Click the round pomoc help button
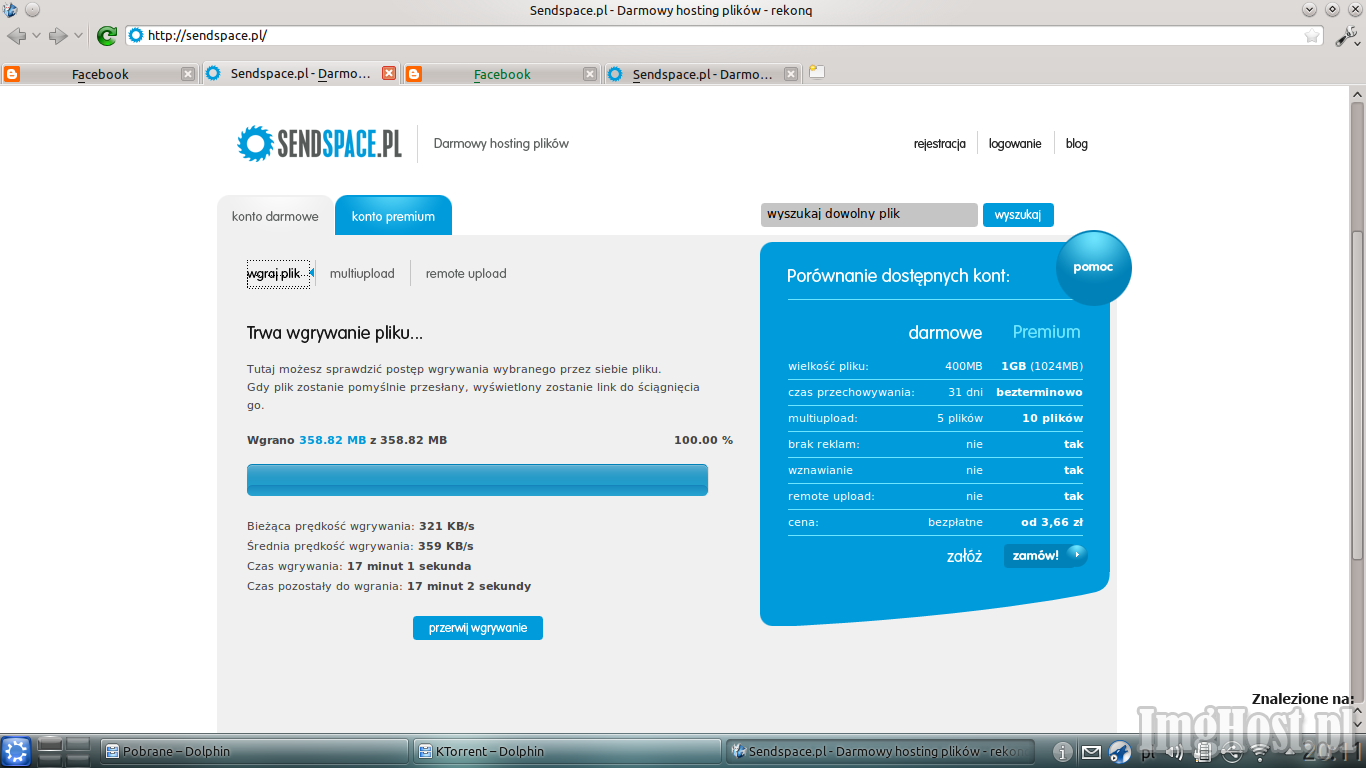1366x768 pixels. 1094,268
